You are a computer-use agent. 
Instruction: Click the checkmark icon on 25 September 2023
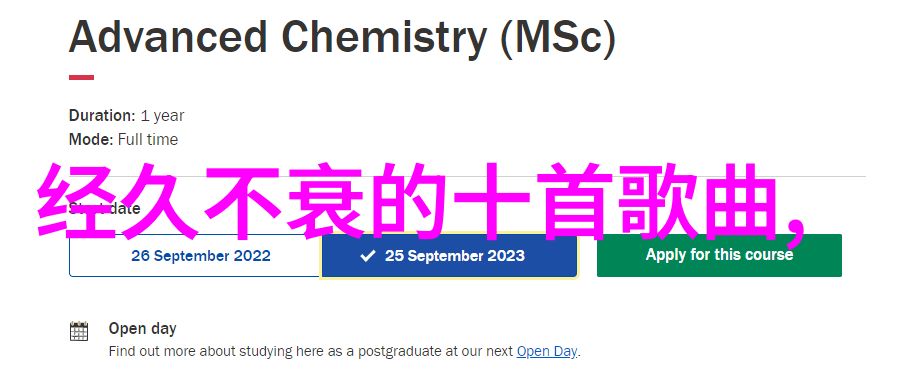[x=367, y=256]
